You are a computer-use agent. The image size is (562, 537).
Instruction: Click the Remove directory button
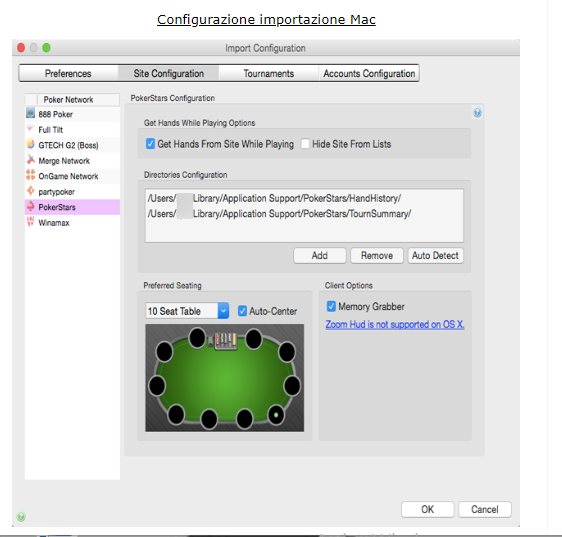[x=377, y=256]
